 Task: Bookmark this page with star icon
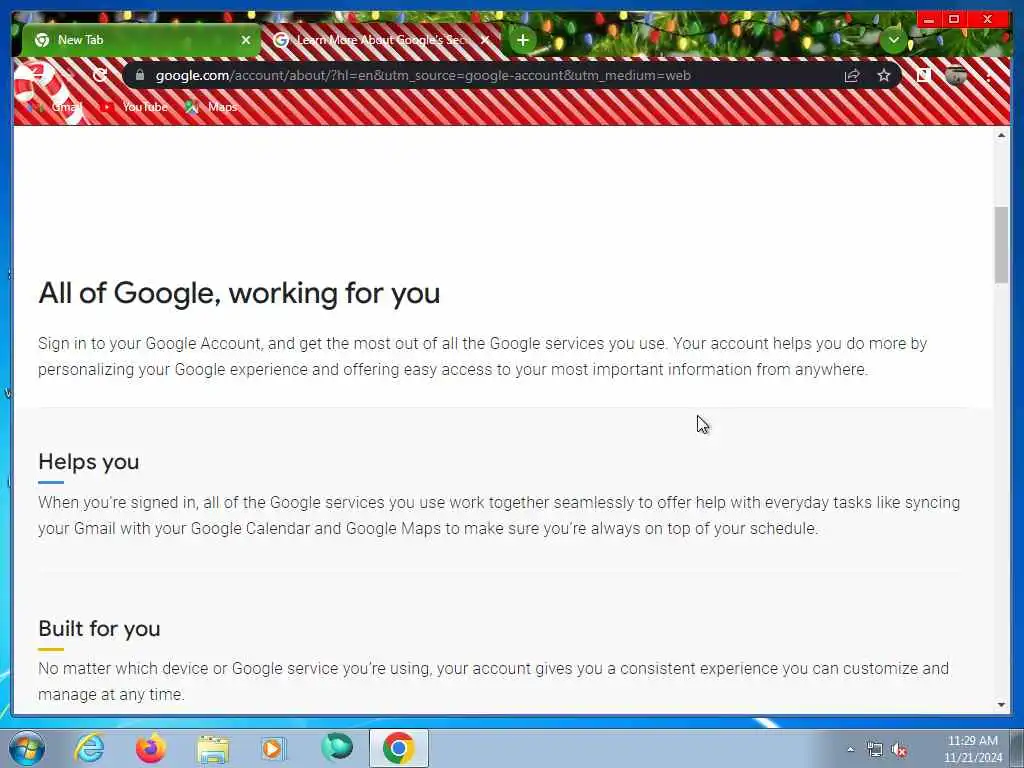(x=884, y=76)
